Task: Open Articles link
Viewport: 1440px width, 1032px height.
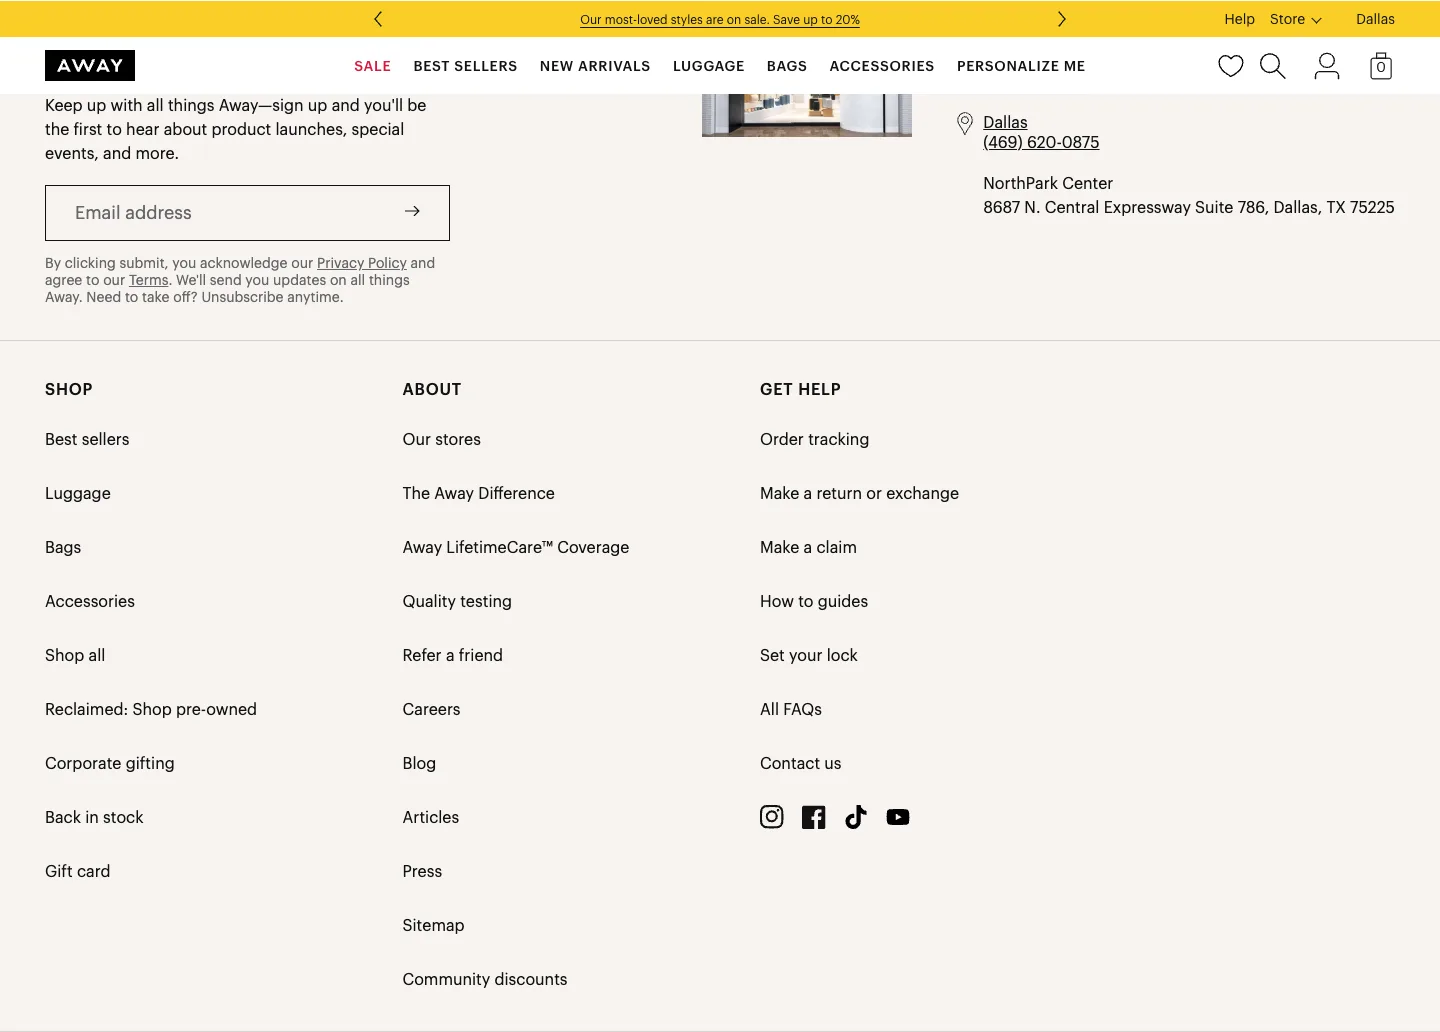Action: tap(431, 817)
